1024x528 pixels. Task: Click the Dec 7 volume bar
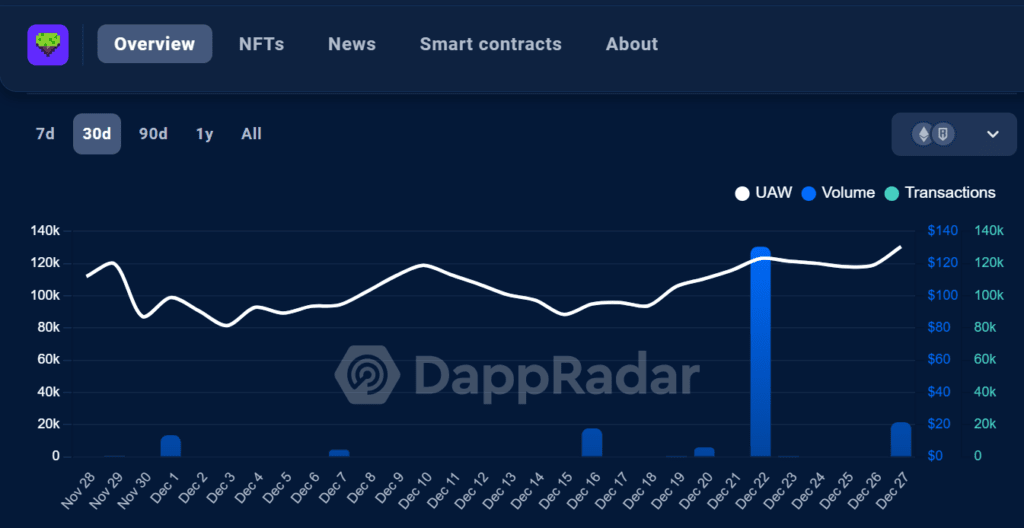pyautogui.click(x=339, y=453)
